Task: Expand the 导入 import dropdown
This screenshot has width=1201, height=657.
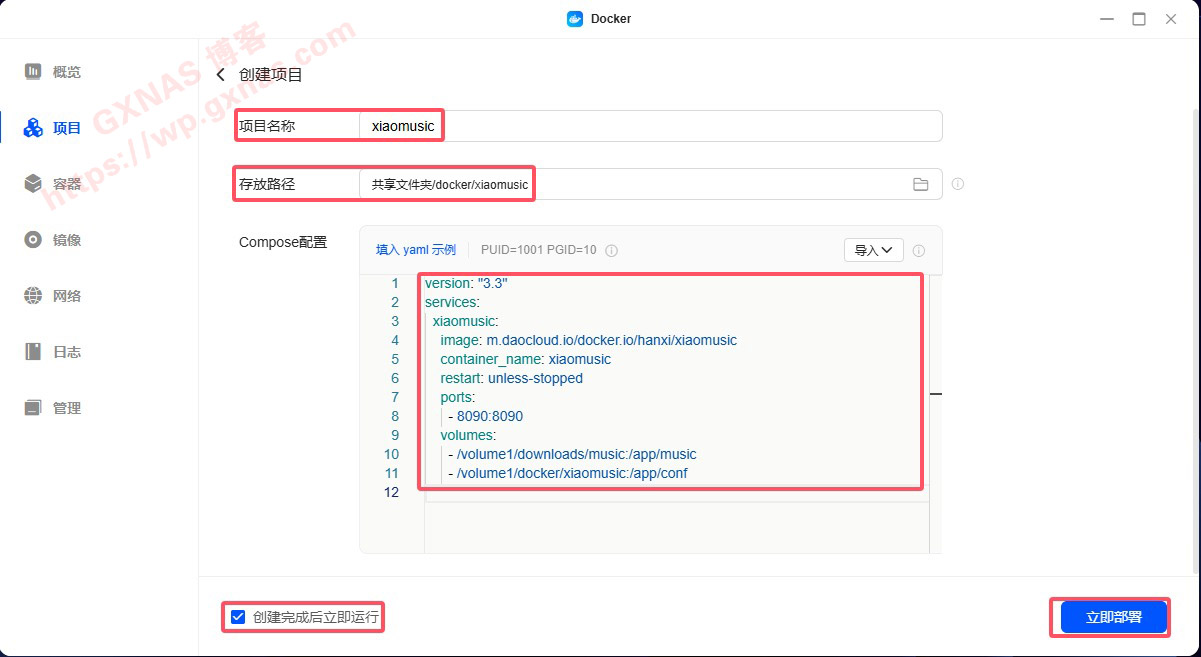Action: pos(873,250)
